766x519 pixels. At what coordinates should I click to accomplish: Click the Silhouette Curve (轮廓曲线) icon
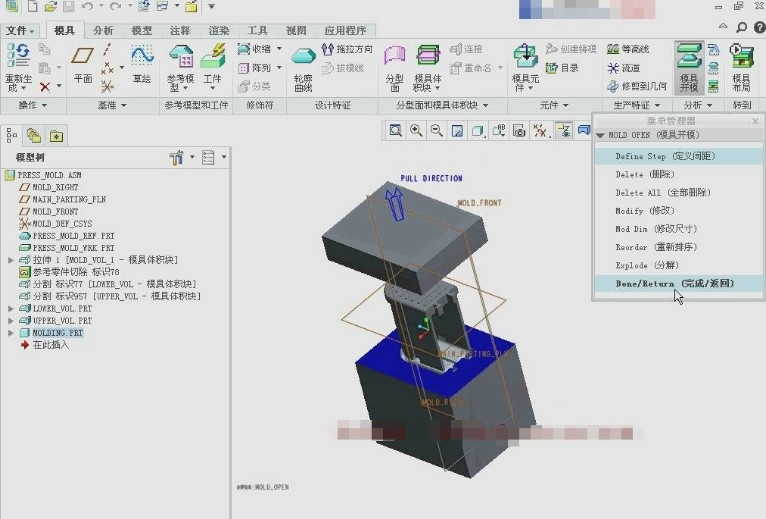(x=303, y=57)
